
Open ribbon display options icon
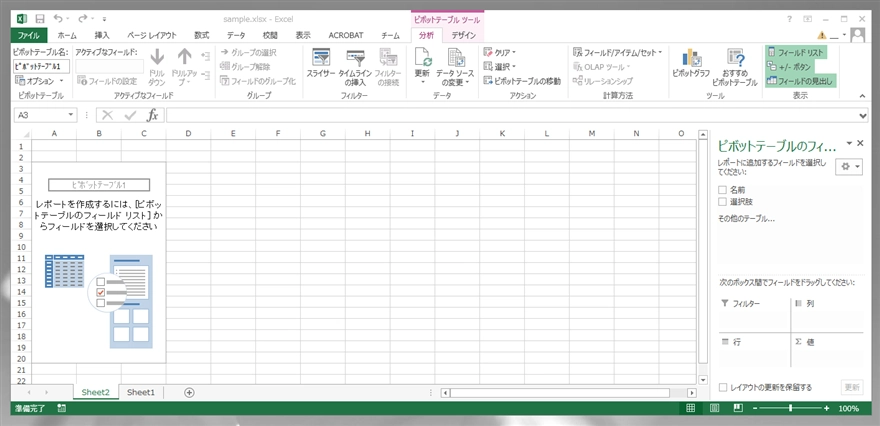pyautogui.click(x=808, y=19)
